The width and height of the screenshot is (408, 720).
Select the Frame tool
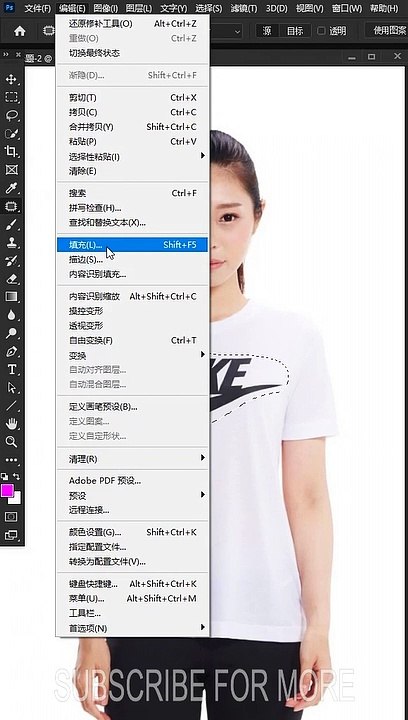[11, 170]
